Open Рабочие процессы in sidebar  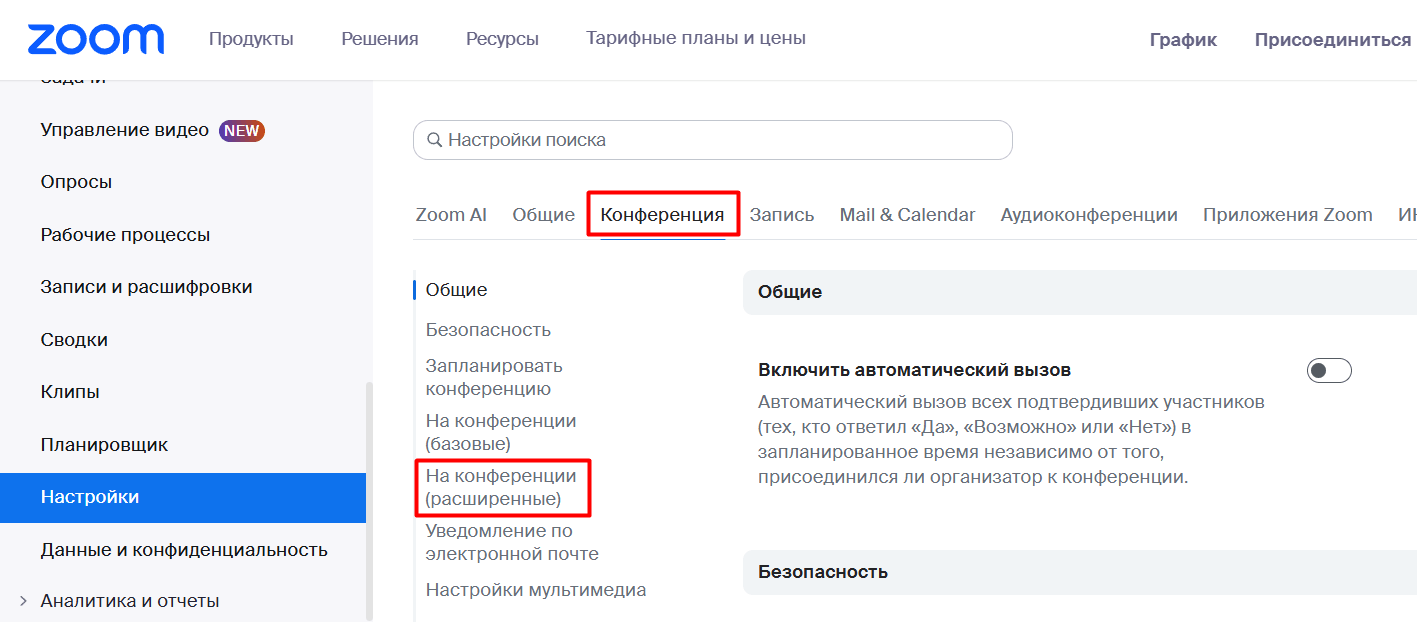coord(125,235)
